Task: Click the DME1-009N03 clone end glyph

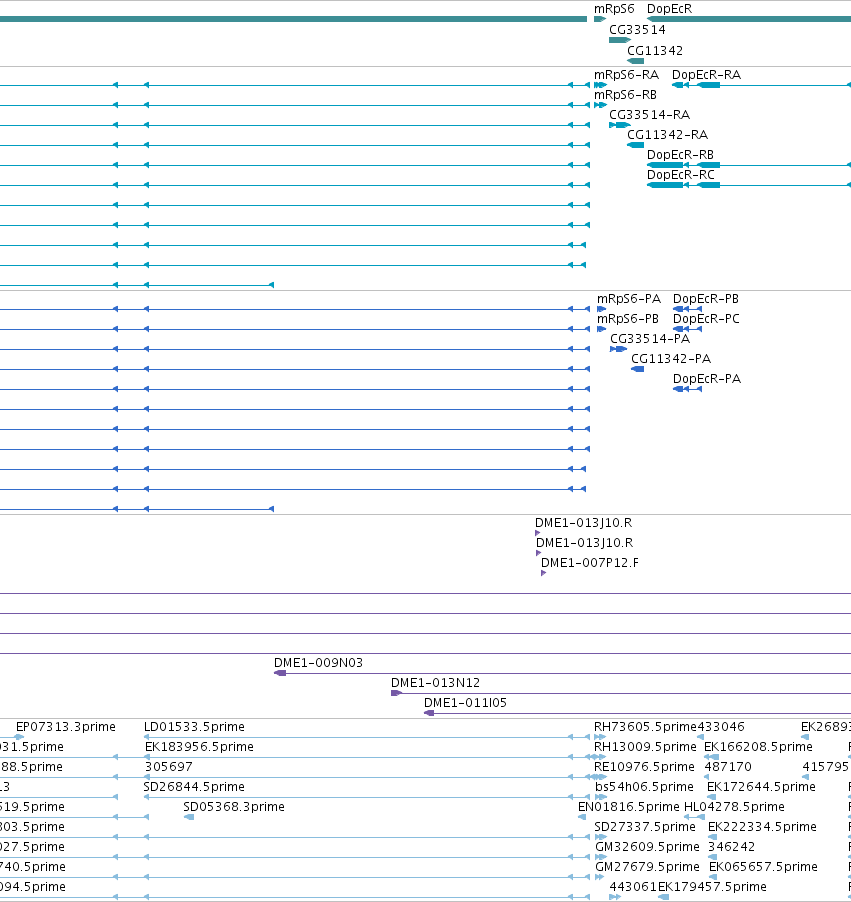Action: 280,673
